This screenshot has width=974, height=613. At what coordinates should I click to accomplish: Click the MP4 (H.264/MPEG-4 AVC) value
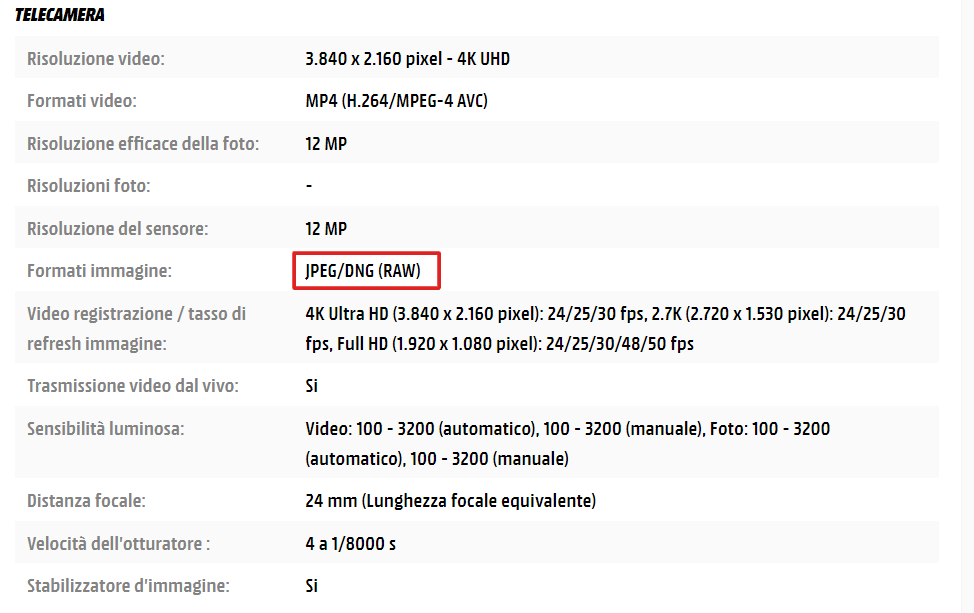coord(396,101)
